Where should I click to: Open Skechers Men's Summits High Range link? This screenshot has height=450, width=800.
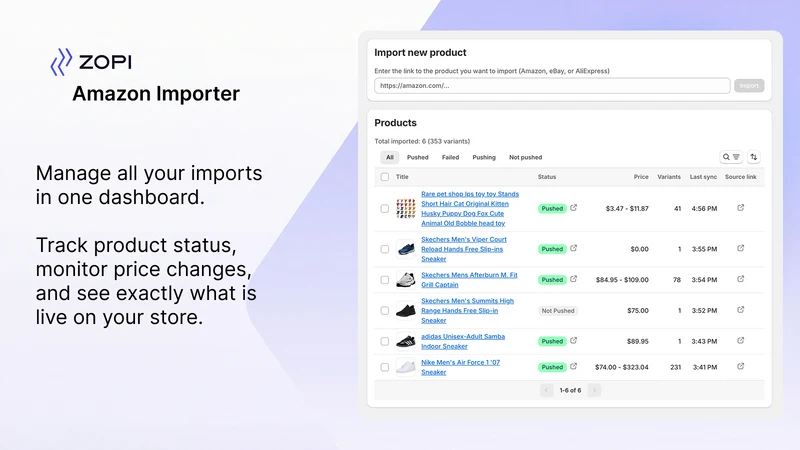point(467,311)
